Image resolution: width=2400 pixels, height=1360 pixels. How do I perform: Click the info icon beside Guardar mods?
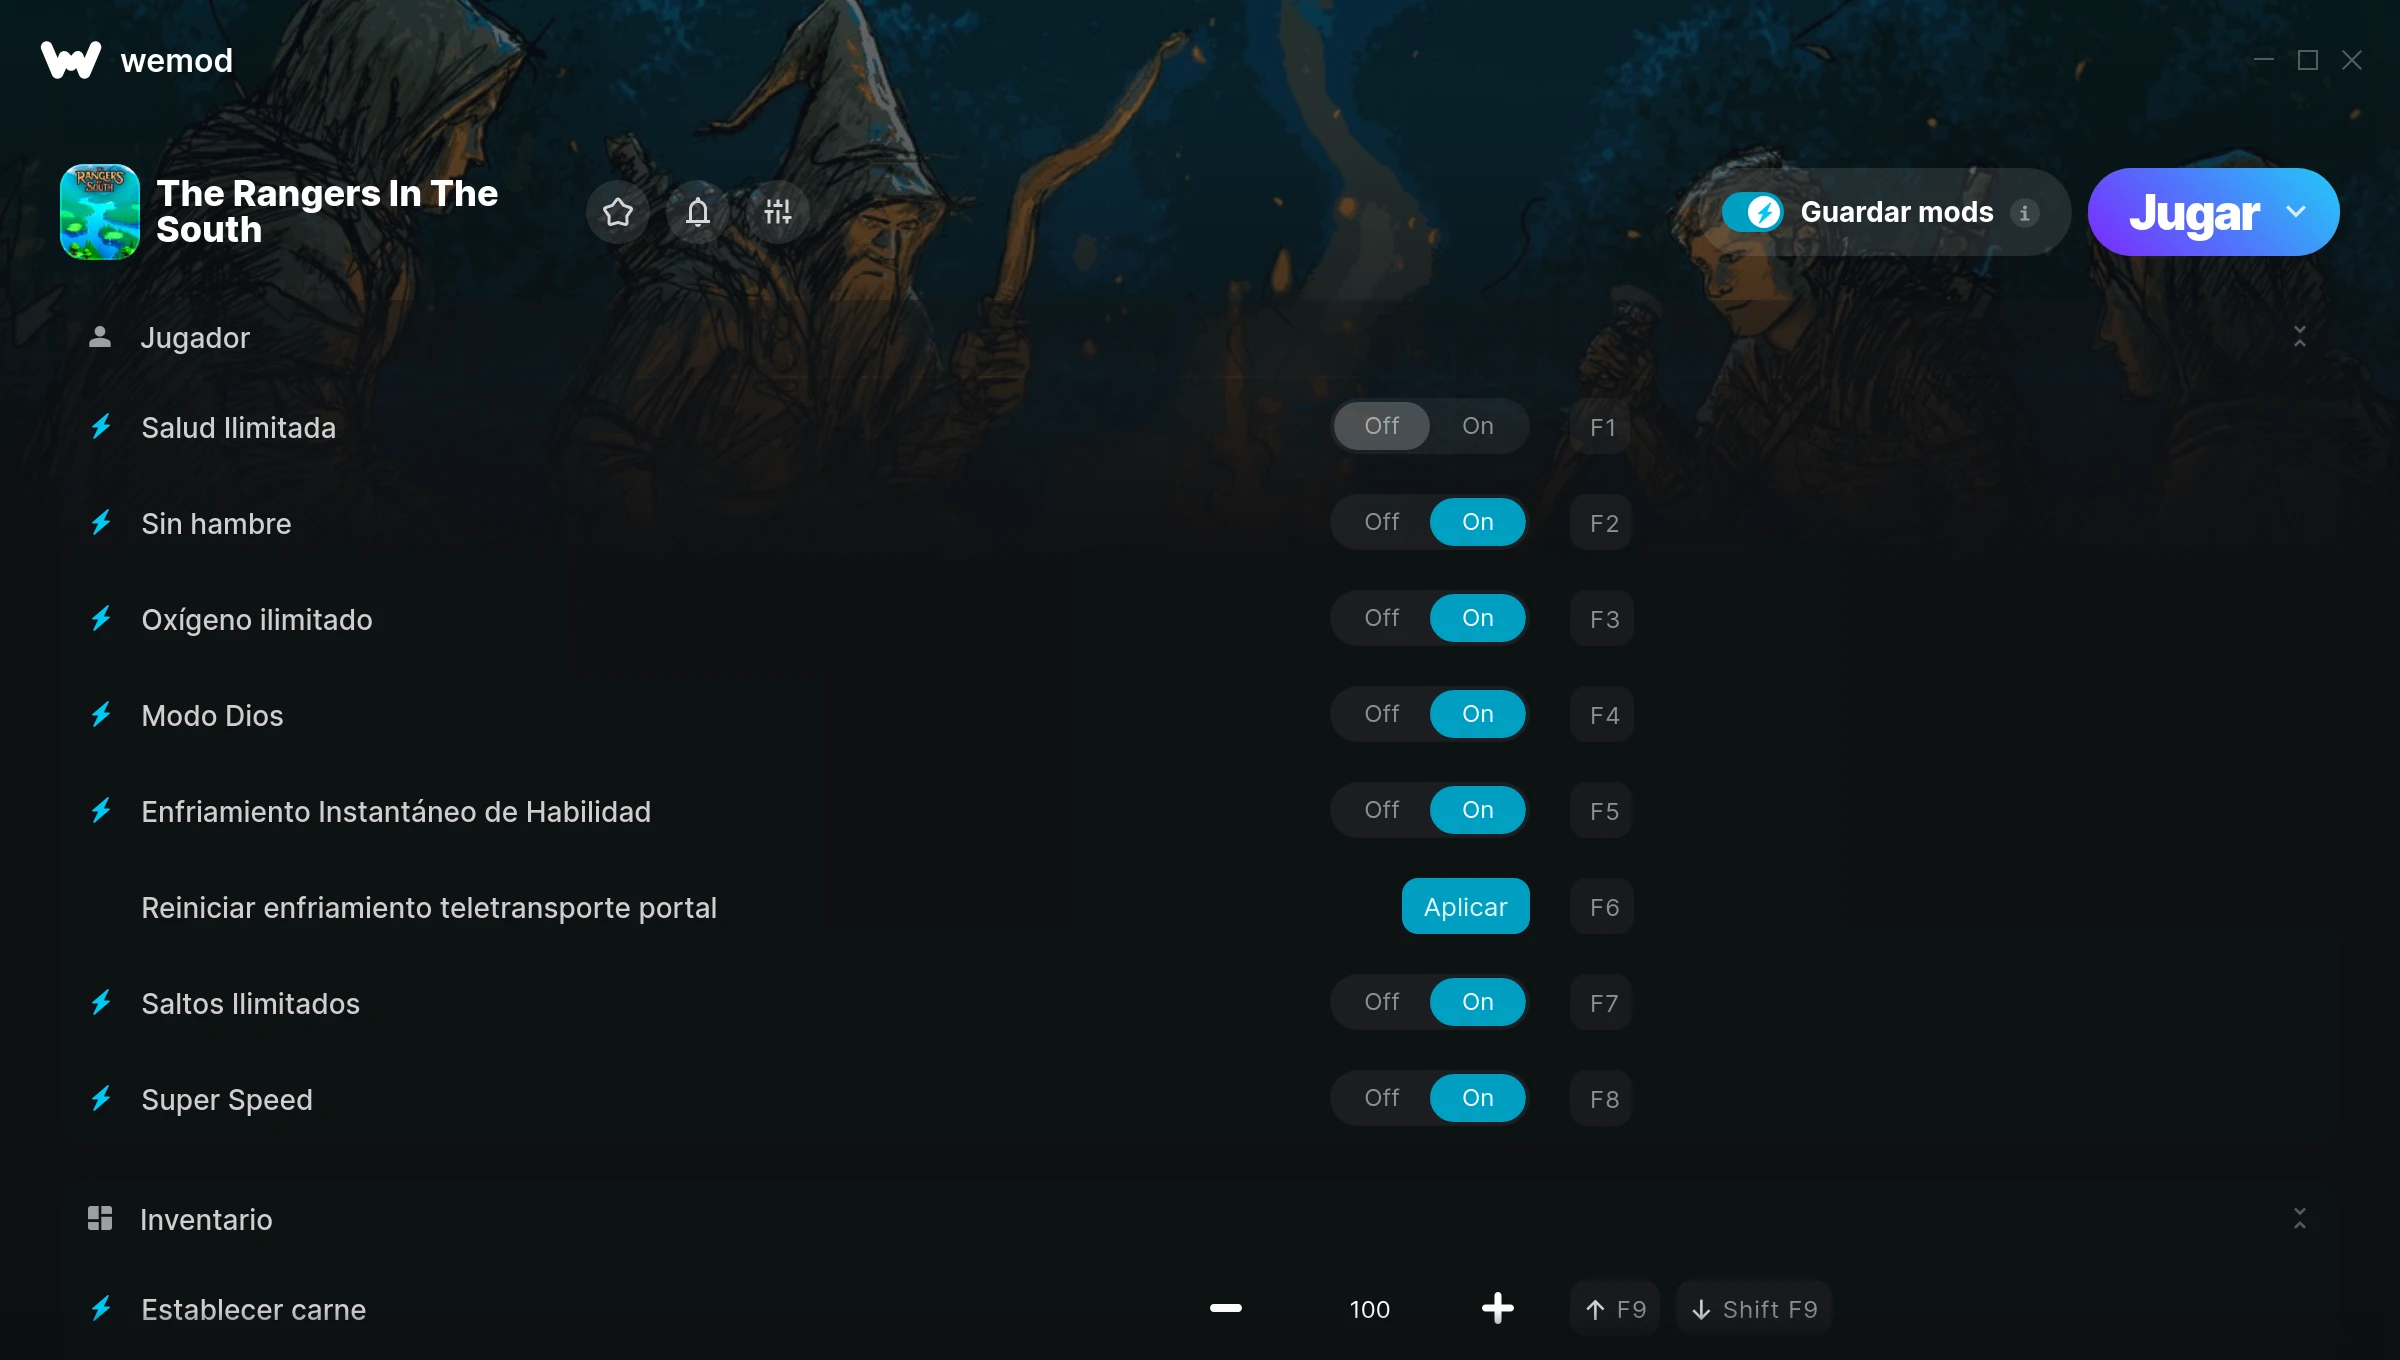coord(2025,213)
